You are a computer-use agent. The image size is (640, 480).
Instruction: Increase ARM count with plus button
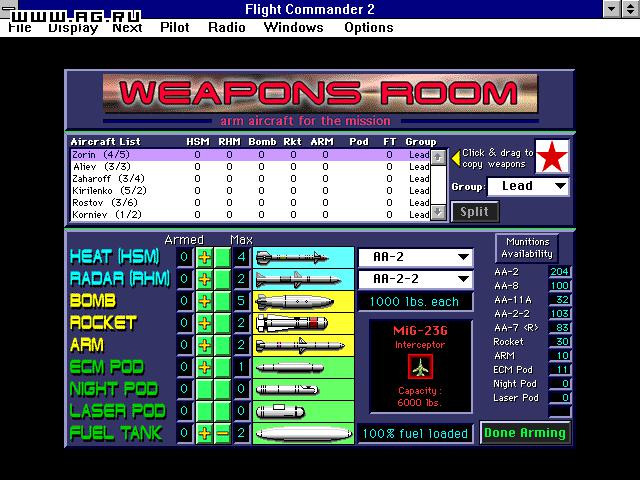[x=204, y=346]
